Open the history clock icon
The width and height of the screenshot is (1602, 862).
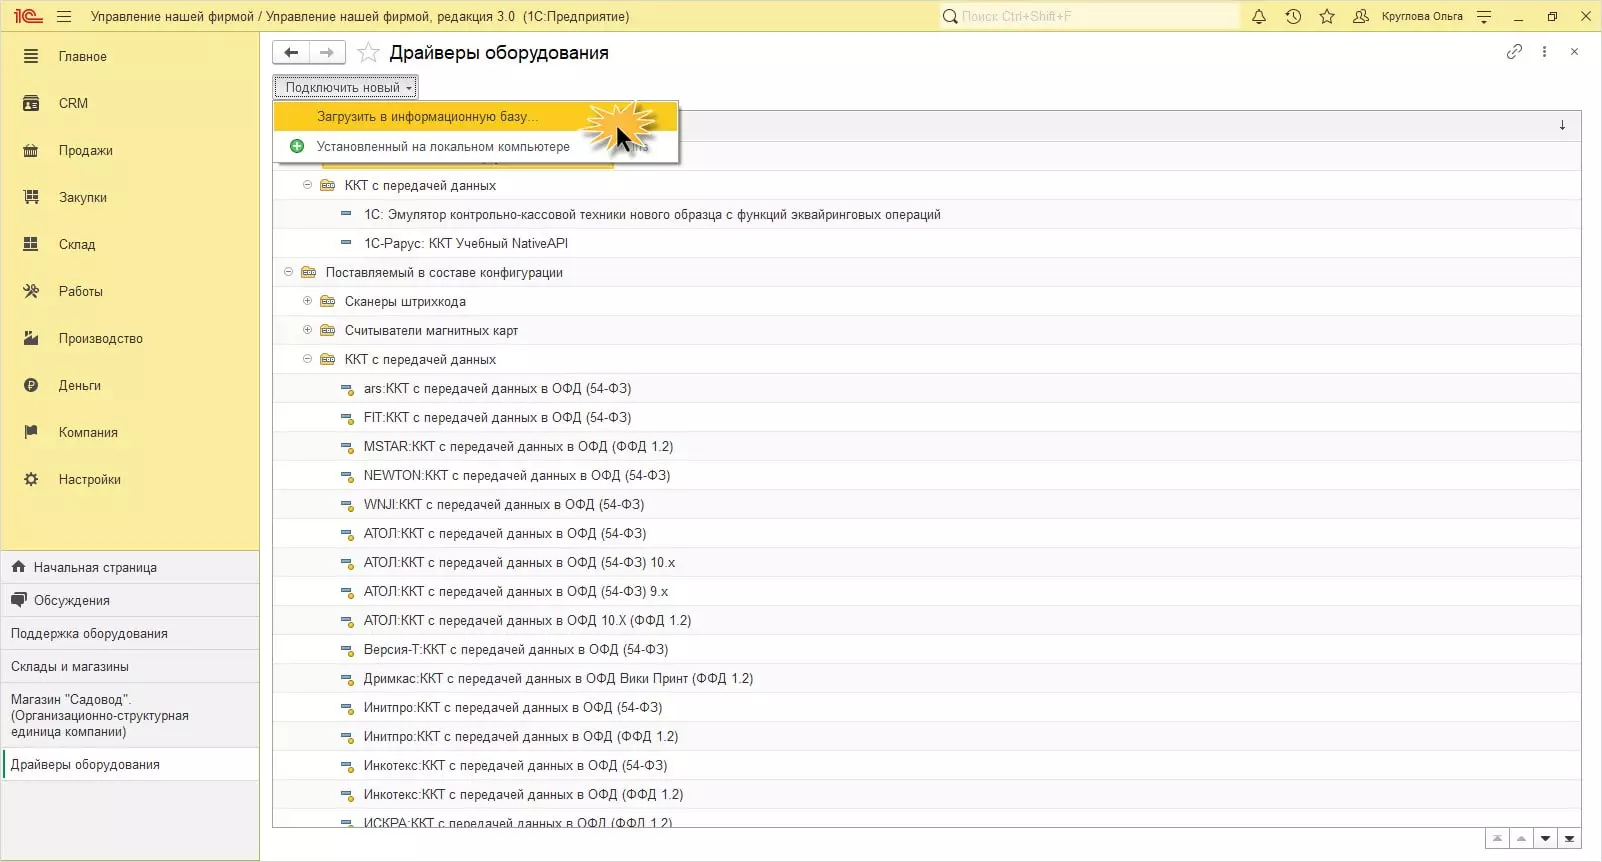(x=1293, y=16)
